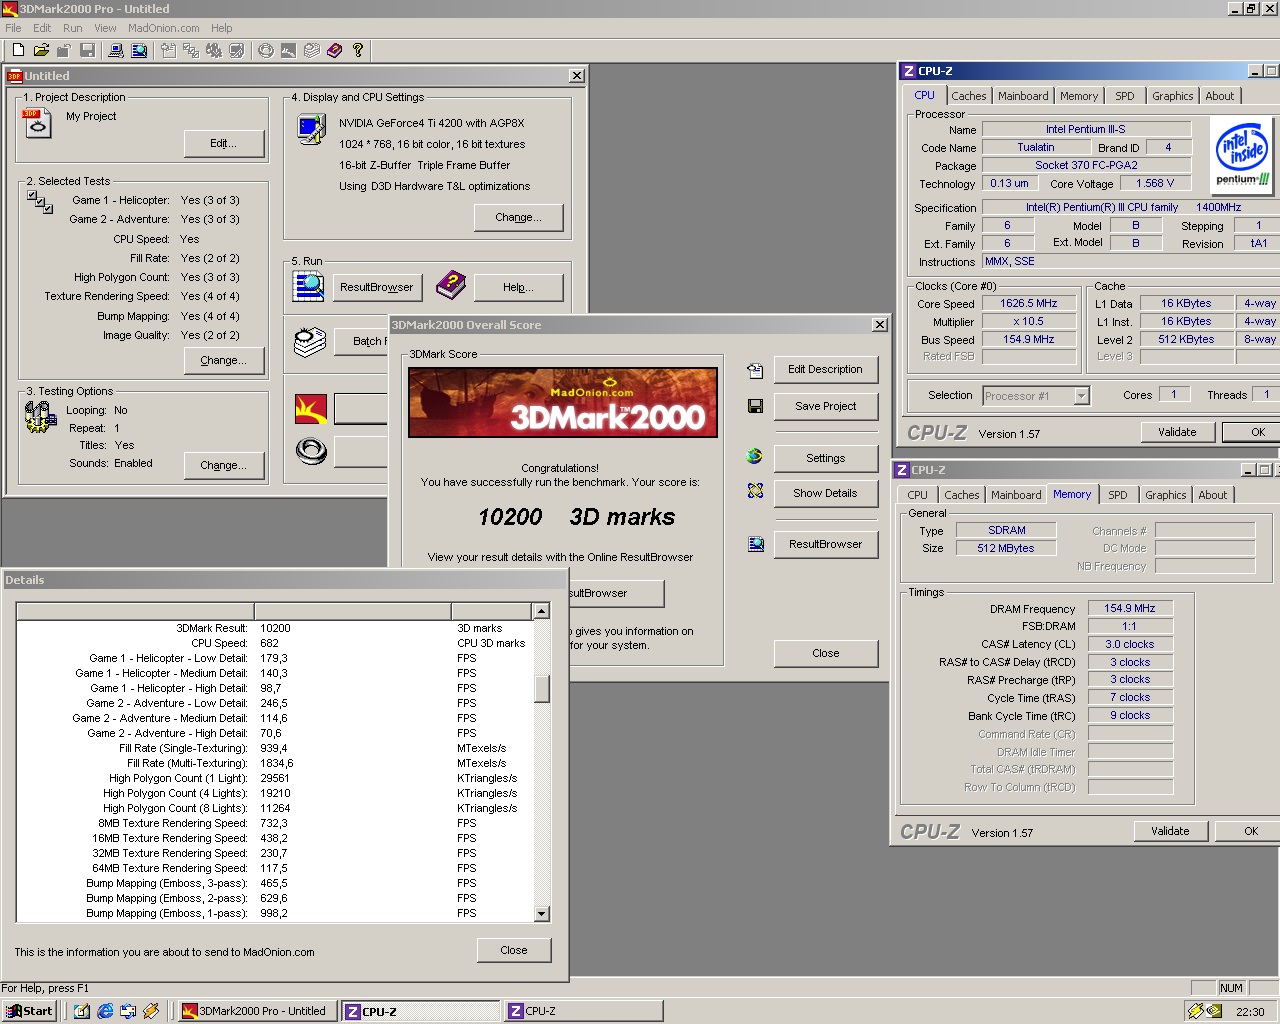
Task: Switch to SPD tab in upper CPU-Z window
Action: click(1125, 96)
